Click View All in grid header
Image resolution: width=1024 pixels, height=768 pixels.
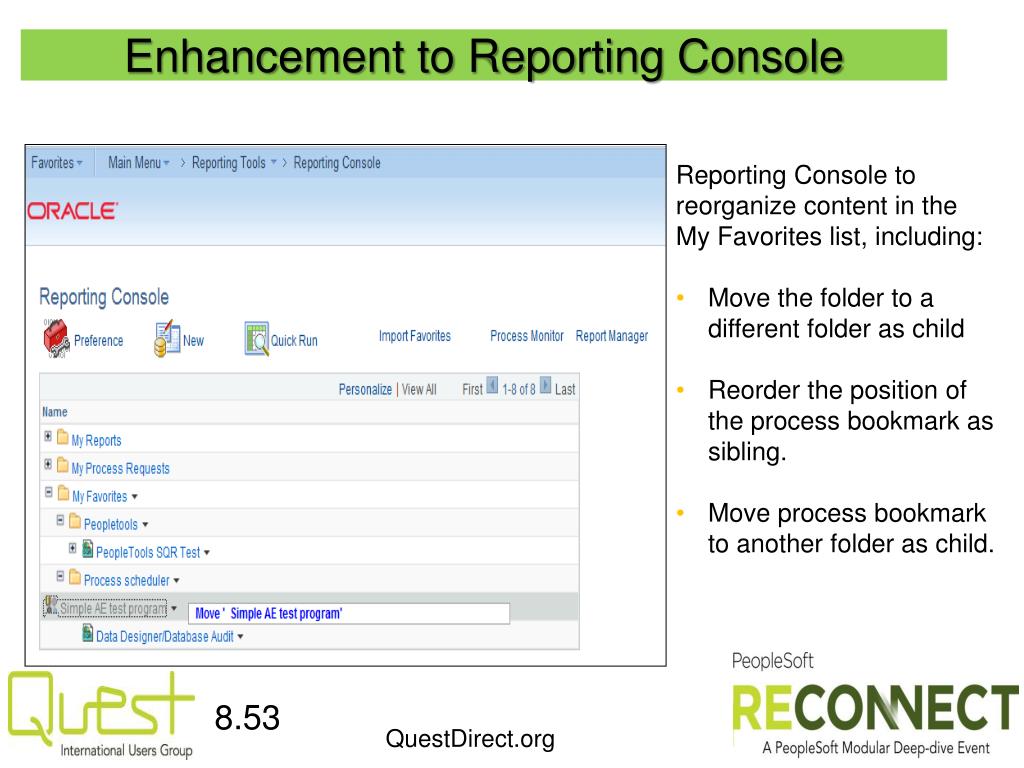[419, 389]
